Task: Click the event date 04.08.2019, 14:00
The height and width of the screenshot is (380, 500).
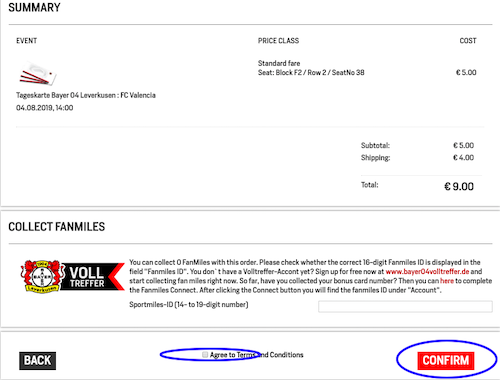Action: pyautogui.click(x=45, y=108)
